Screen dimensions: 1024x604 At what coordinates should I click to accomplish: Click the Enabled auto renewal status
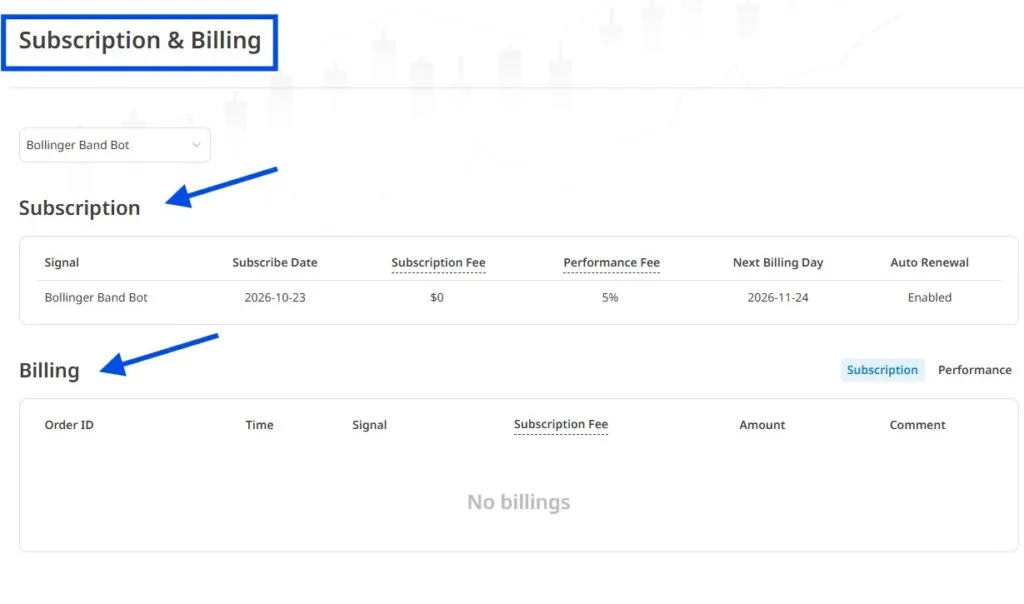pos(929,298)
